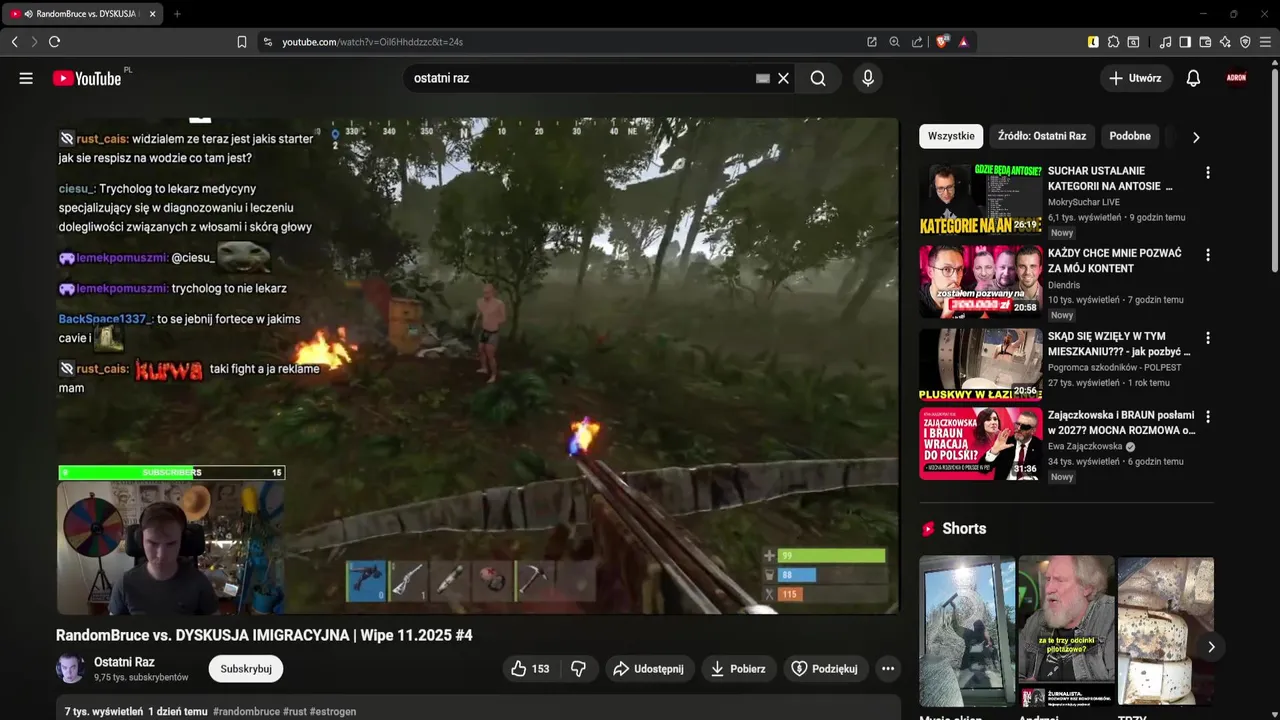Bookmark this page with the bookmark icon
Viewport: 1280px width, 720px height.
click(x=242, y=42)
